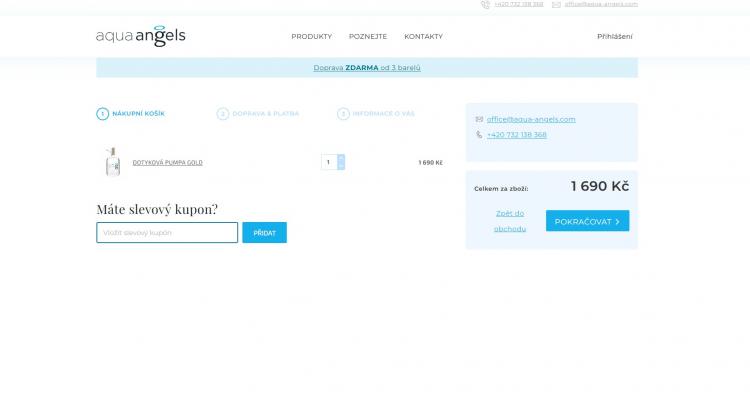Increase quantity with the up arrow
Screen dimensions: 750x406
coord(341,158)
